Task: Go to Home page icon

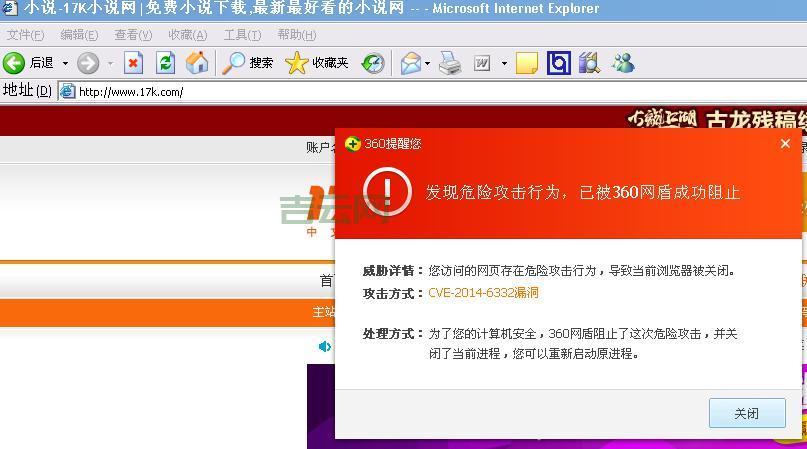Action: 197,63
